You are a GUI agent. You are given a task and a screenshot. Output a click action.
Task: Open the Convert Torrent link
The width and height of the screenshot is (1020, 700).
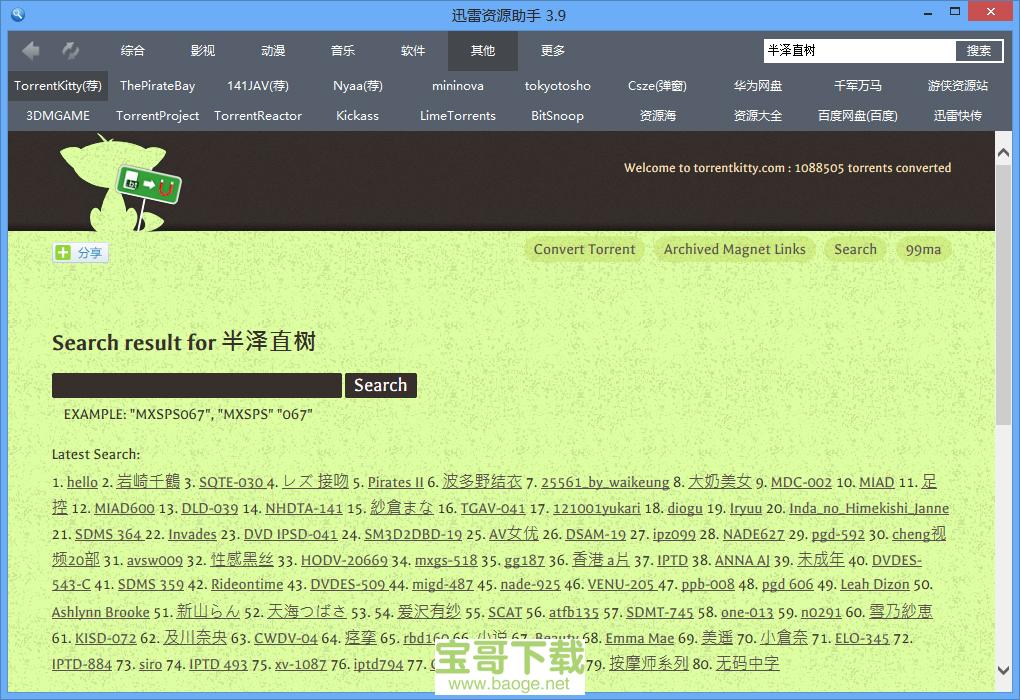pyautogui.click(x=584, y=249)
